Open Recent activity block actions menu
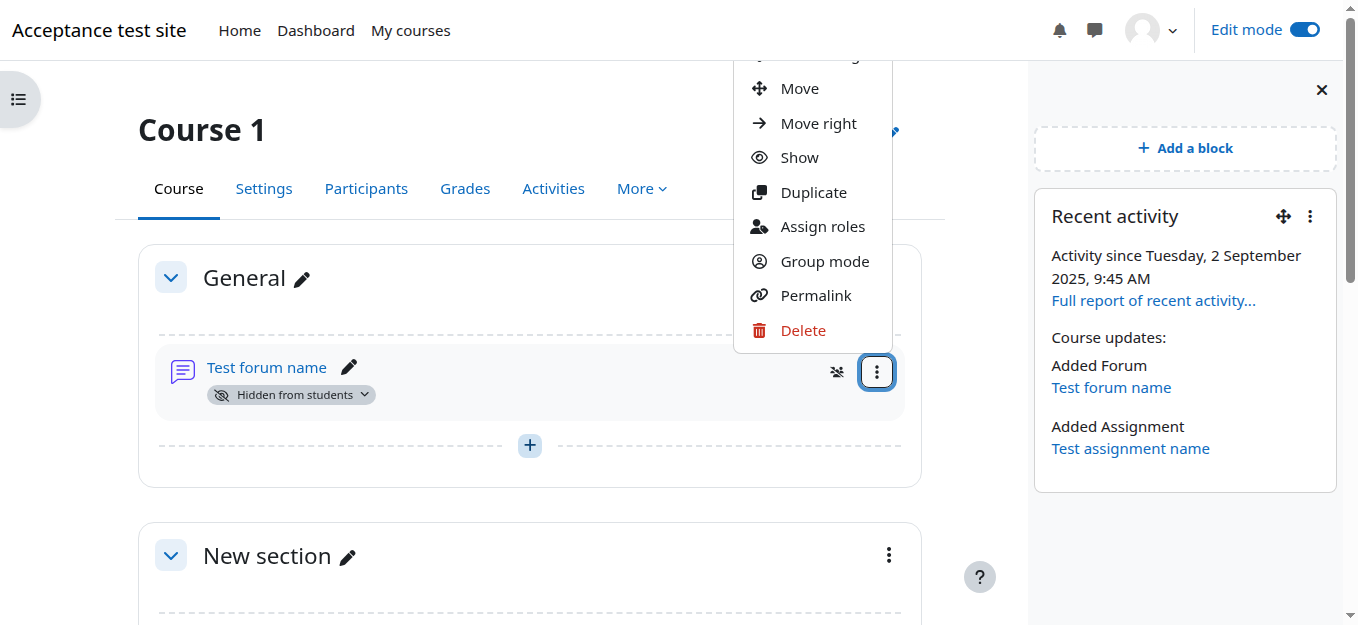Screen dimensions: 1358x625 click(1310, 216)
